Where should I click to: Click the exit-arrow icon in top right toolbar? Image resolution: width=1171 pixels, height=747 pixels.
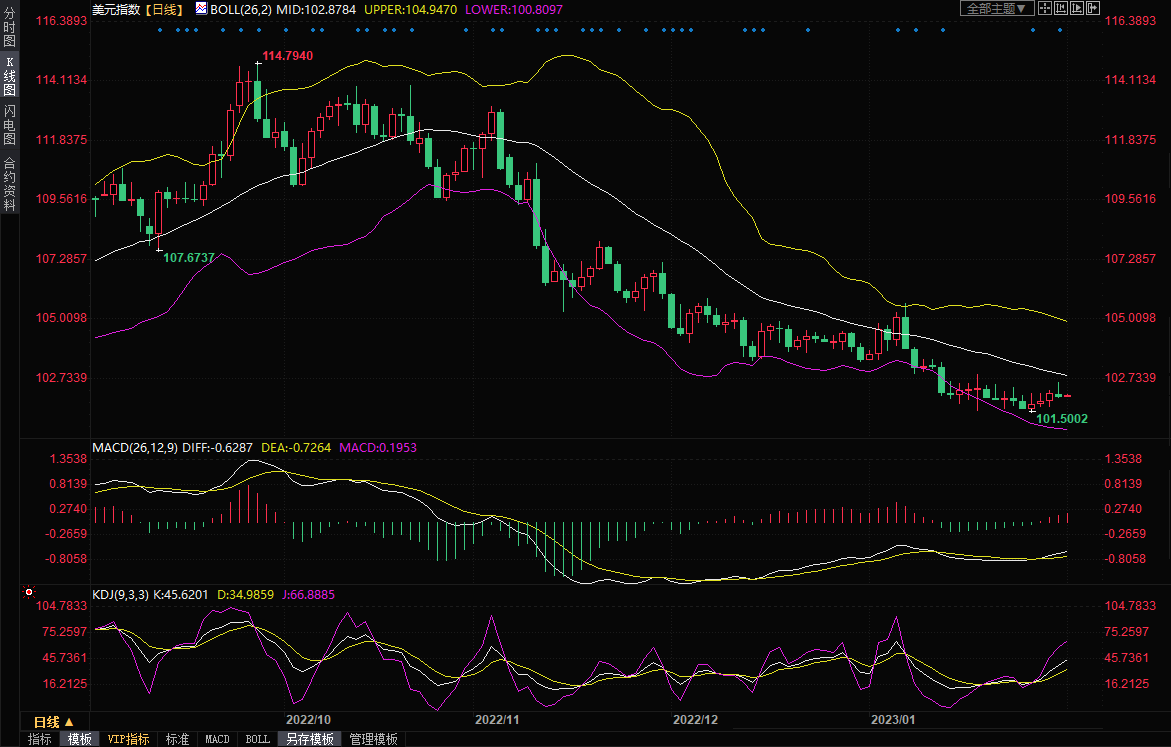coord(1093,8)
